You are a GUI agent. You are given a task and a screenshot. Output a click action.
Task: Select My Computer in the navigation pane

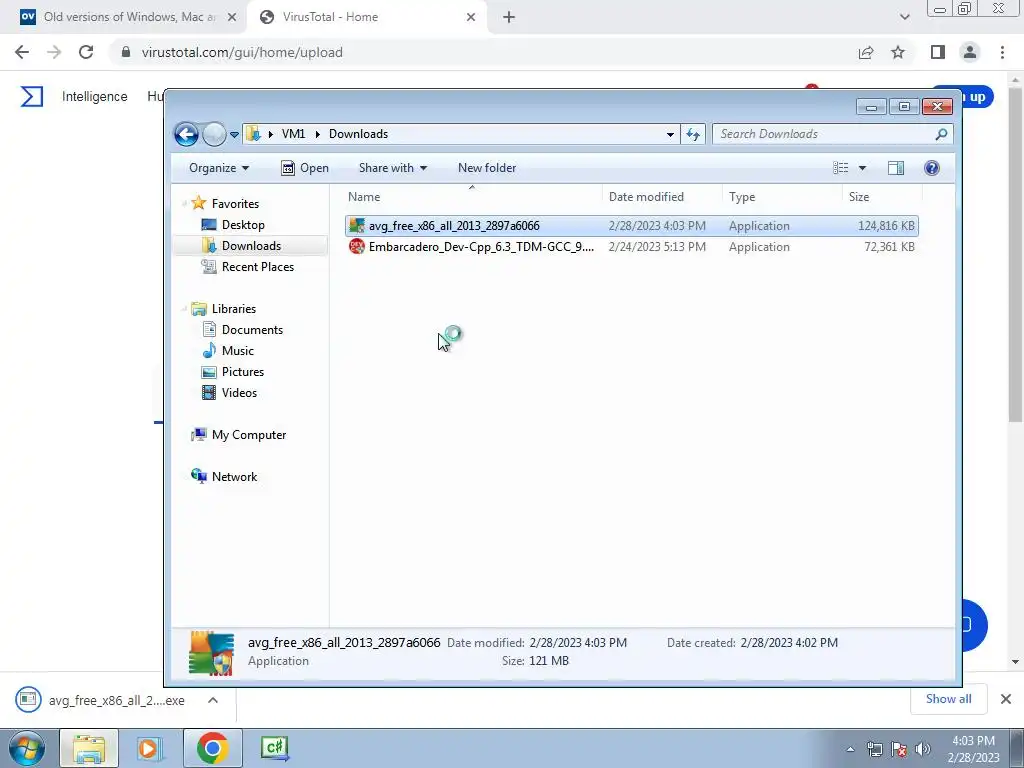pyautogui.click(x=248, y=435)
